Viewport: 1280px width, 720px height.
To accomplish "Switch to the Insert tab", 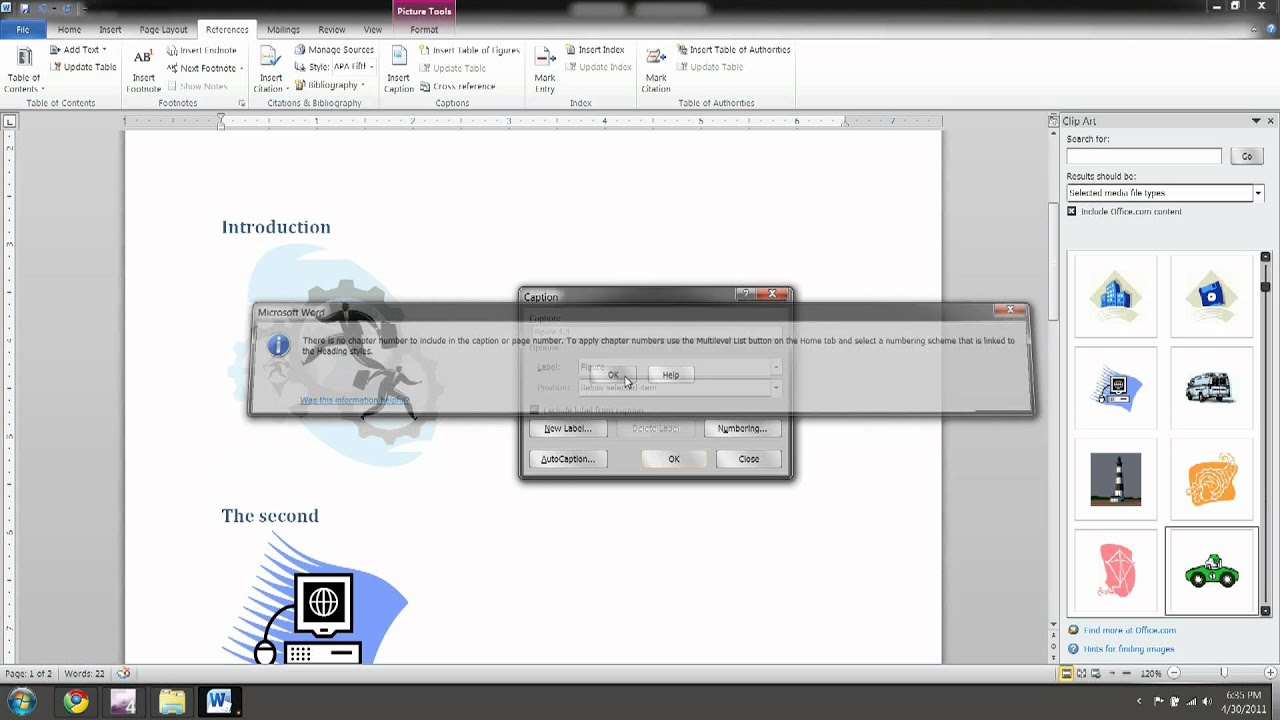I will coord(110,30).
